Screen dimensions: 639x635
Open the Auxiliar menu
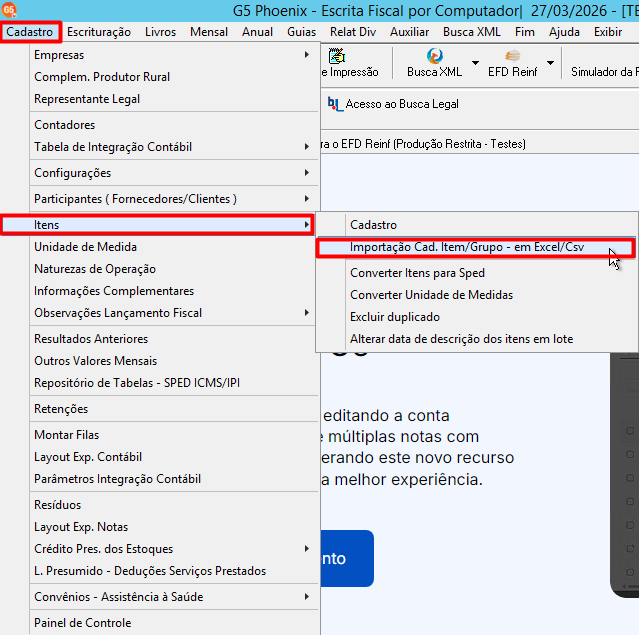pos(410,32)
